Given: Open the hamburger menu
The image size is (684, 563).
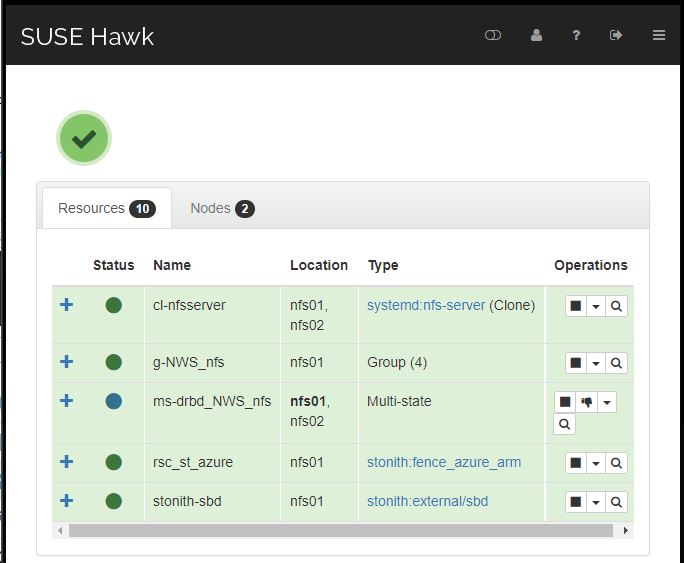Looking at the screenshot, I should click(659, 35).
